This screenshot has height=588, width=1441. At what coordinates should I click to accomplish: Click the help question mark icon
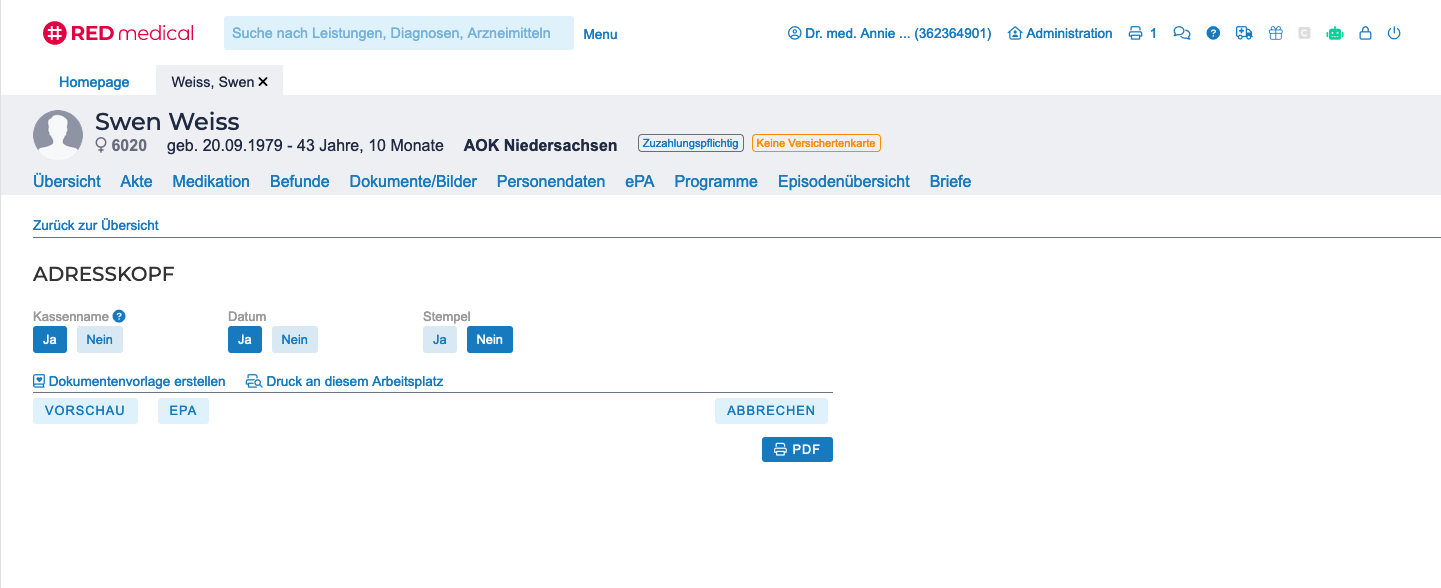pyautogui.click(x=1213, y=33)
